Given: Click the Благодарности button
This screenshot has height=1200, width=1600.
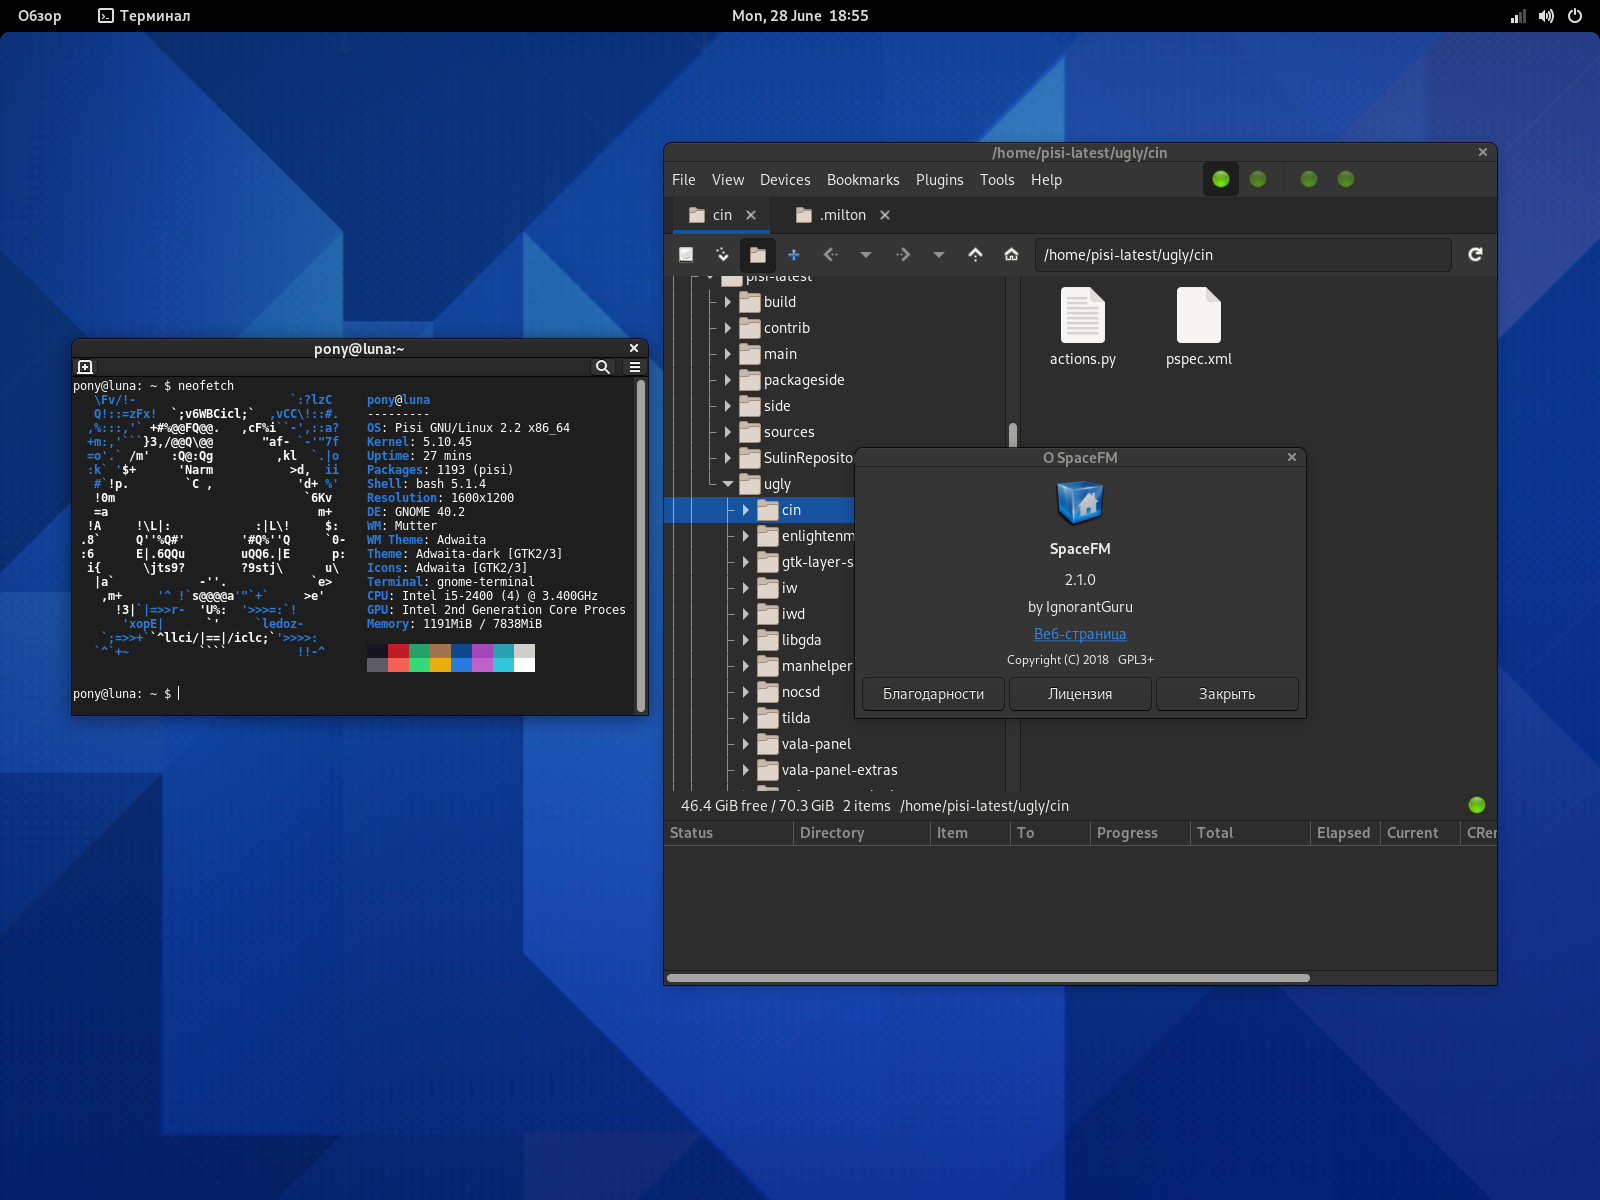Looking at the screenshot, I should (x=933, y=694).
